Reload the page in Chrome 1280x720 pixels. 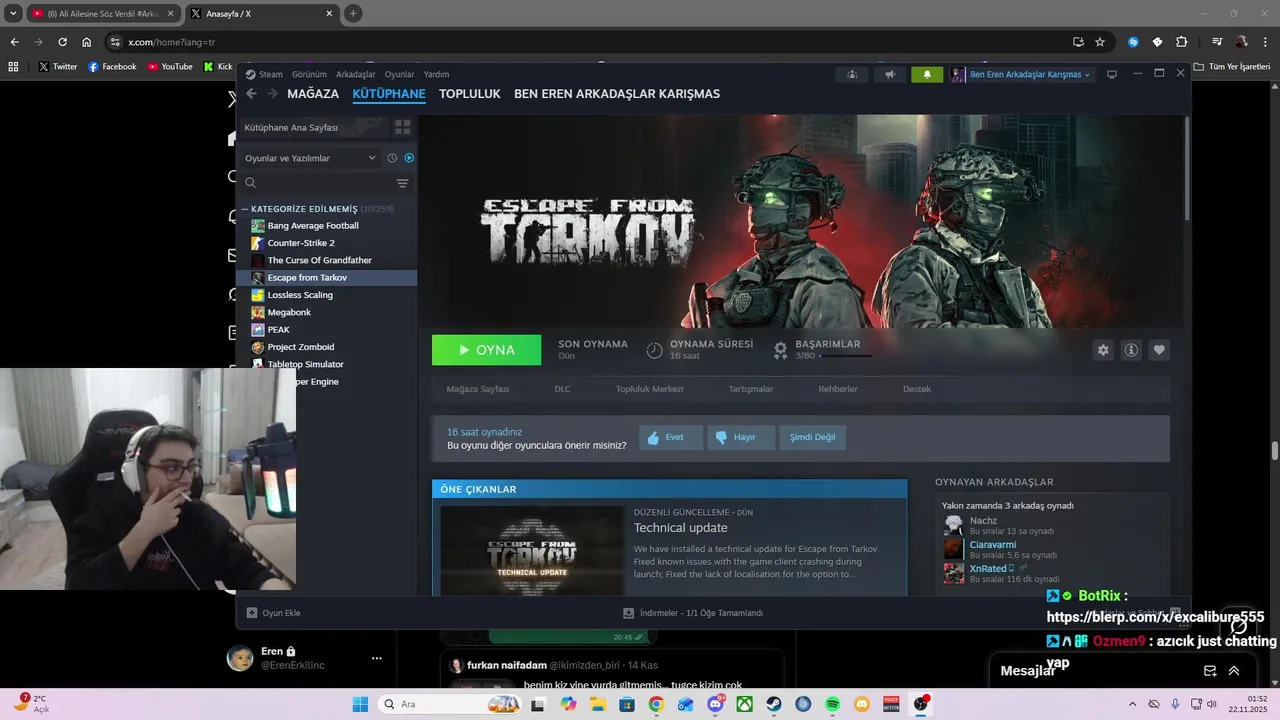(62, 42)
